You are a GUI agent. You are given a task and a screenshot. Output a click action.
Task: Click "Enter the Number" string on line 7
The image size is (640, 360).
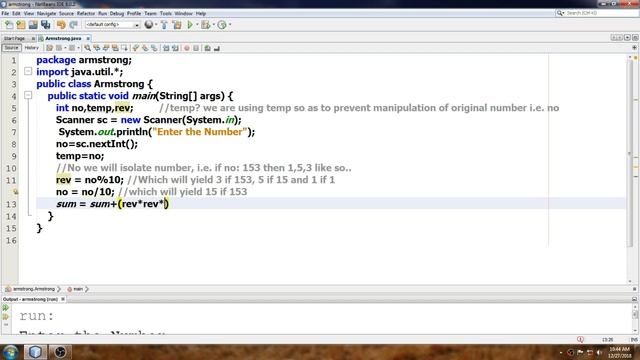point(200,132)
